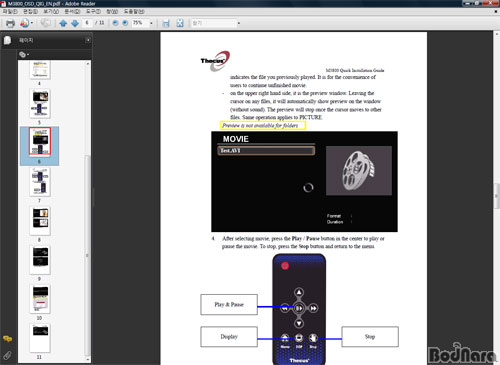The height and width of the screenshot is (365, 500).
Task: Go to the next page with the down arrow
Action: tap(75, 23)
